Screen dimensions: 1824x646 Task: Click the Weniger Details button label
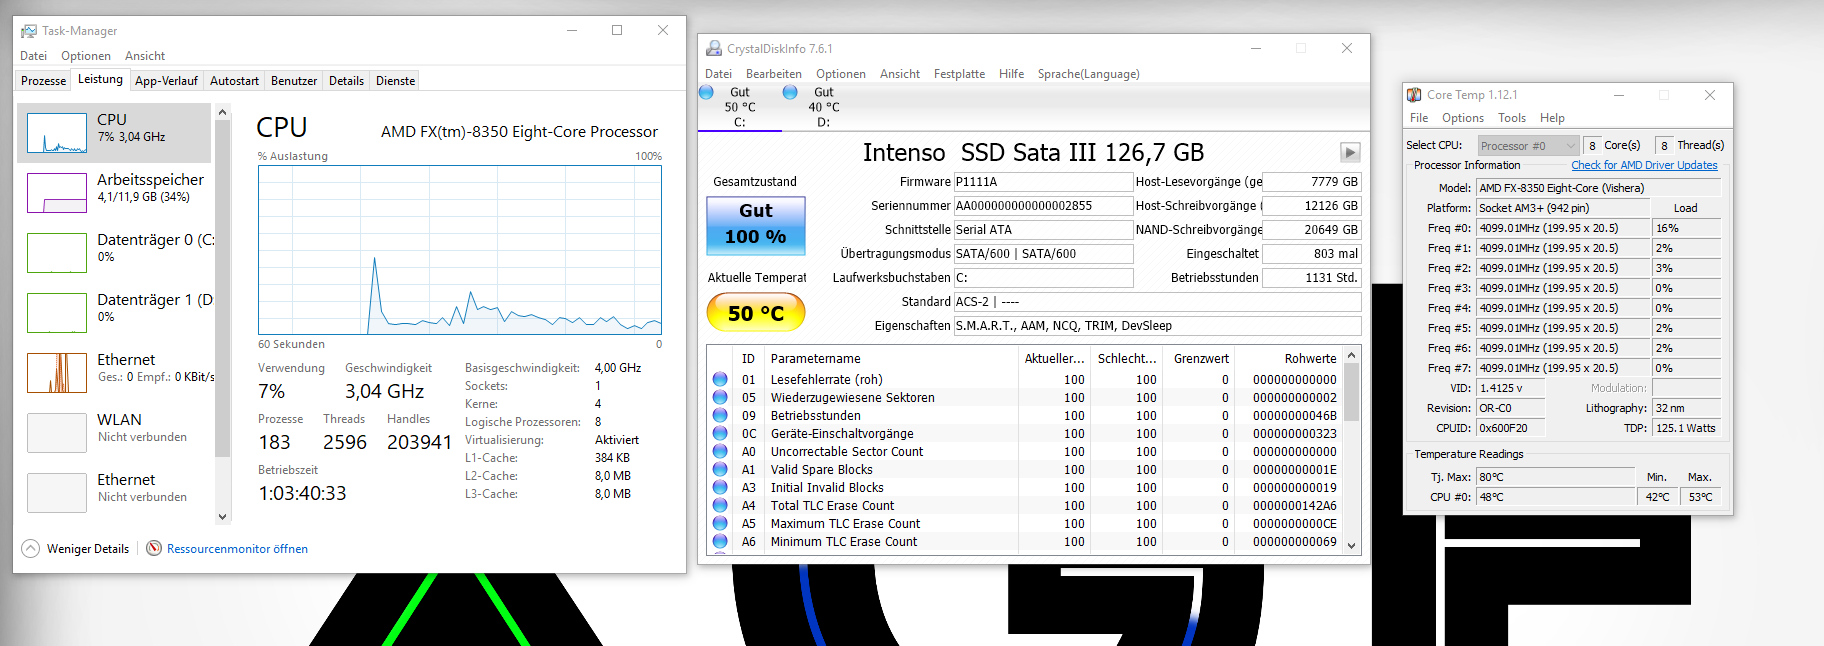click(x=88, y=549)
